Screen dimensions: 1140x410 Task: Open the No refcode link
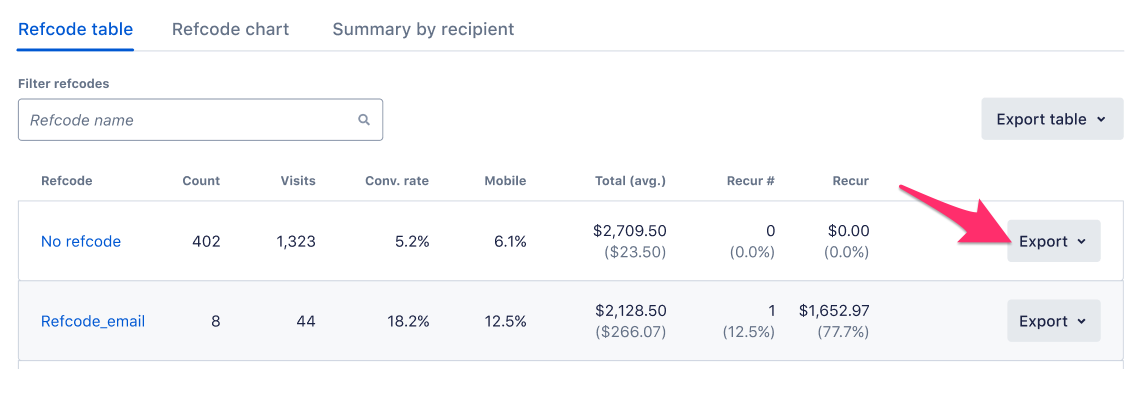point(81,241)
